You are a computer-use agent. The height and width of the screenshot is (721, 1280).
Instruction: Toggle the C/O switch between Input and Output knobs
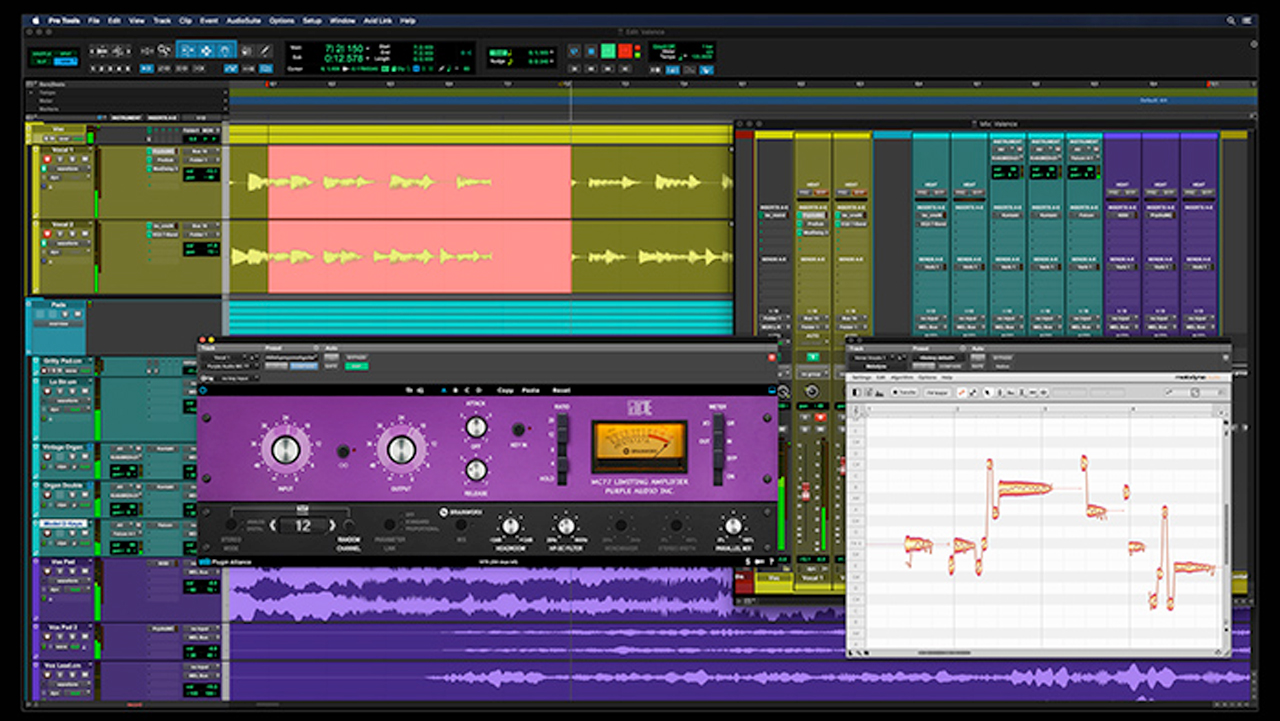click(x=343, y=451)
